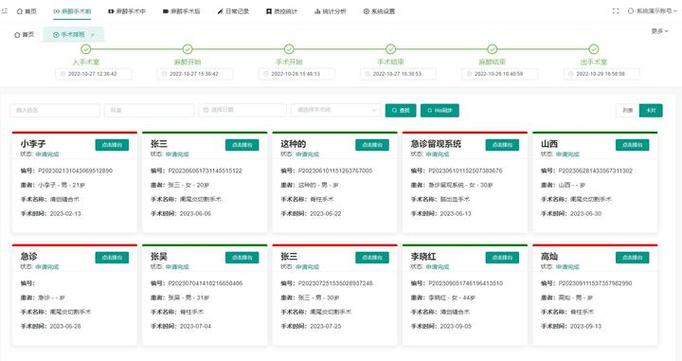Click the clock icon in 出手术室 time field

point(571,74)
